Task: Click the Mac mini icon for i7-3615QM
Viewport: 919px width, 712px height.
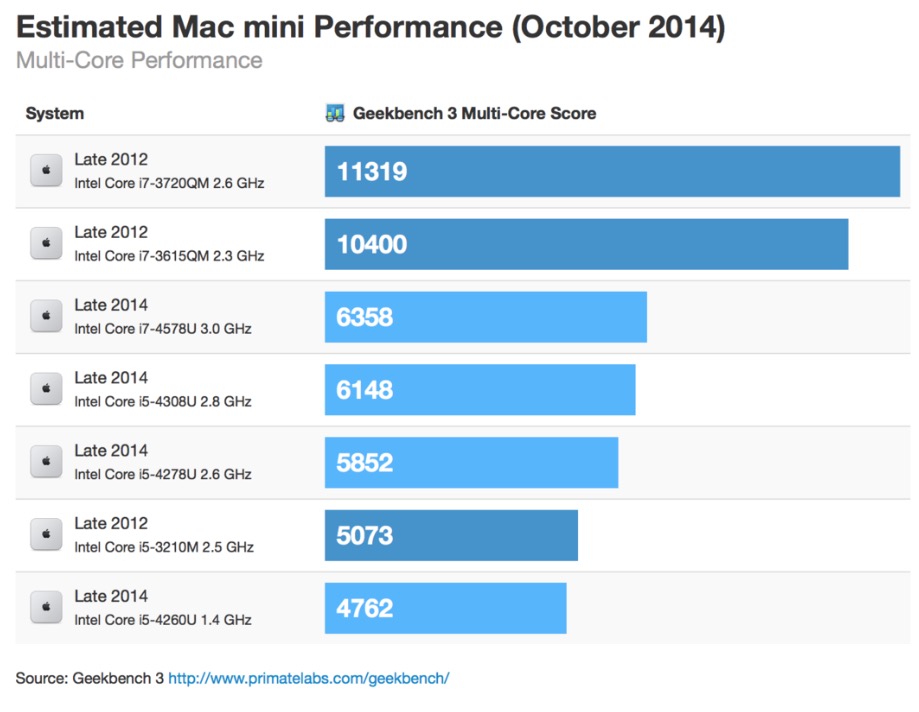Action: (46, 243)
